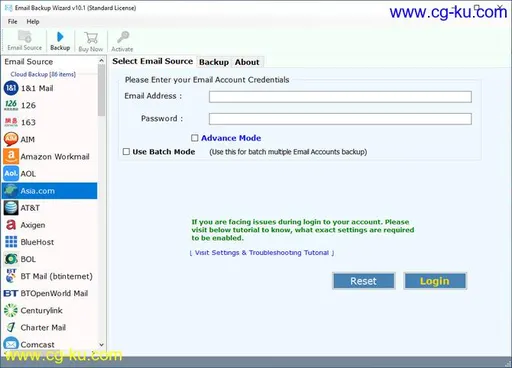The height and width of the screenshot is (368, 512).
Task: Select the Charter Mail icon
Action: coord(11,327)
